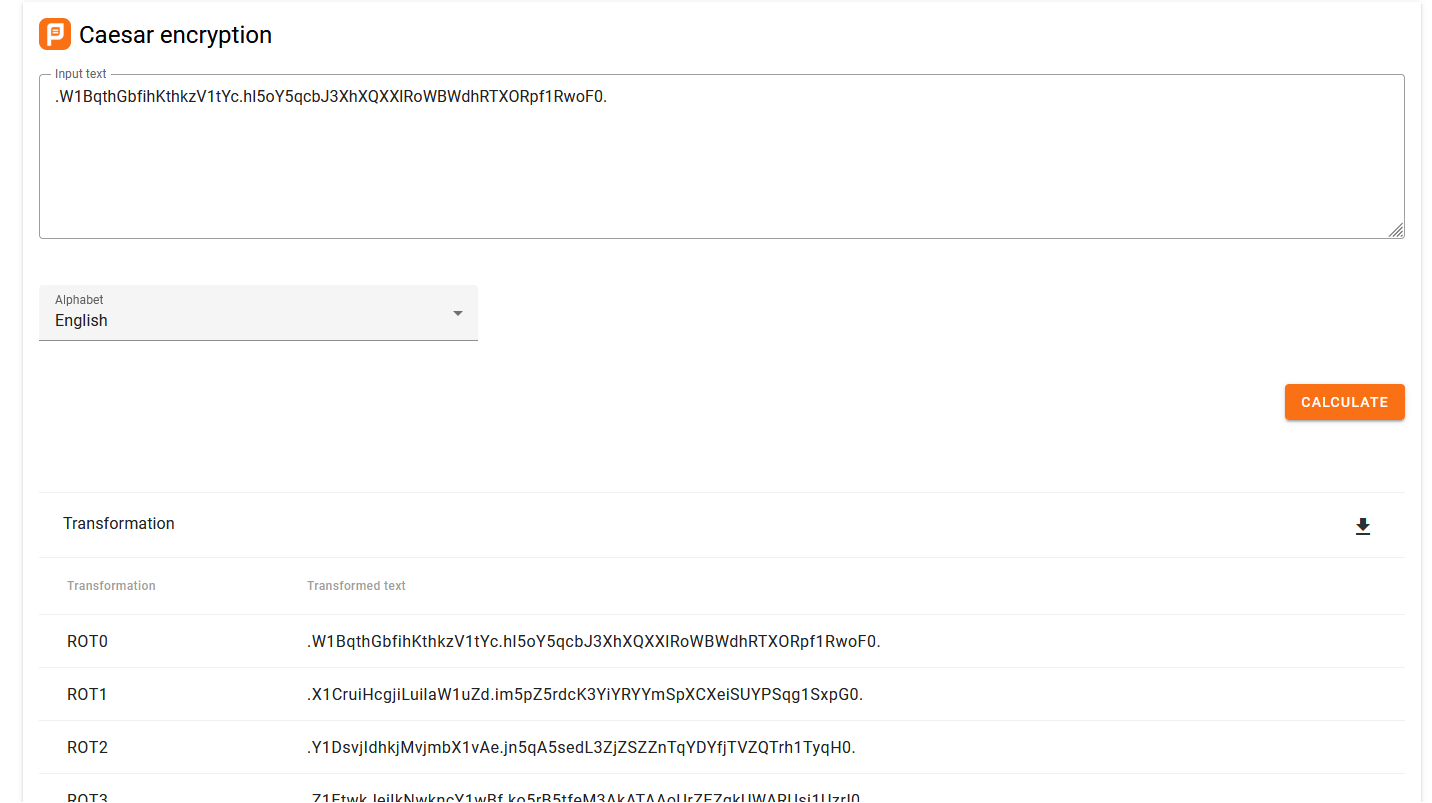Click the orange Caesar encryption logo icon
This screenshot has height=803, width=1432.
[x=55, y=34]
